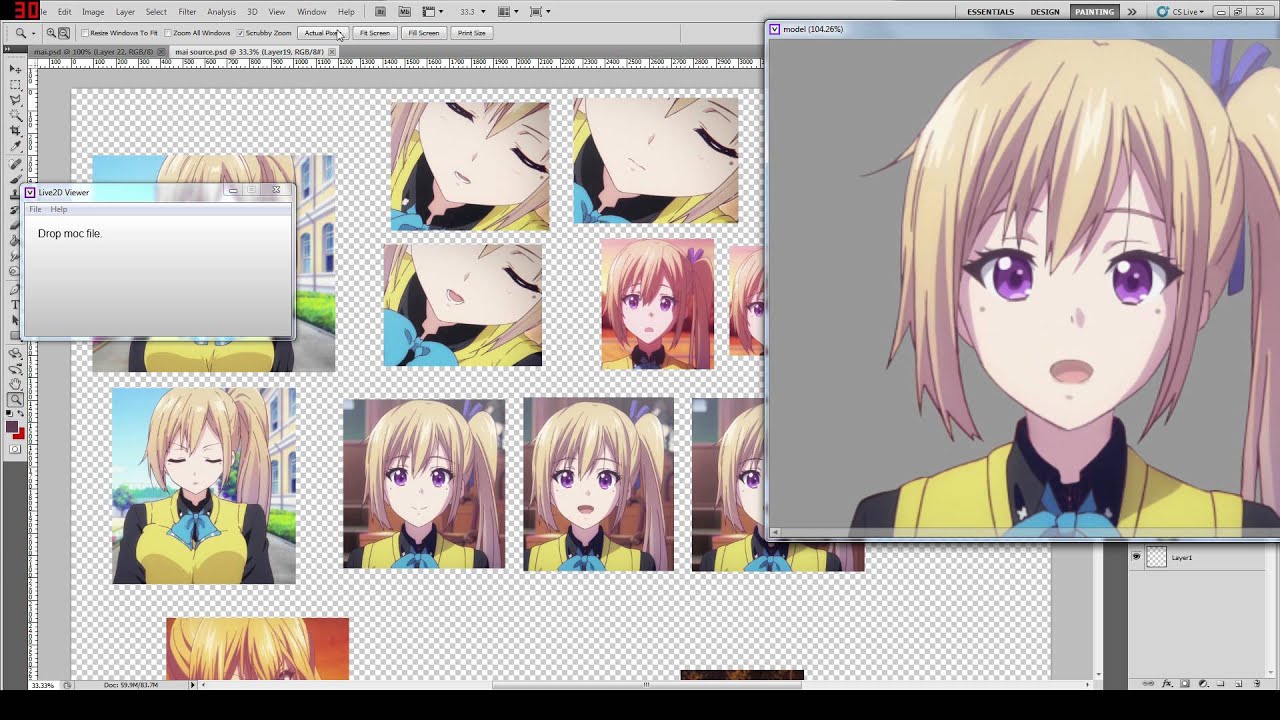Viewport: 1280px width, 720px height.
Task: Open the Filter menu
Action: [x=187, y=12]
